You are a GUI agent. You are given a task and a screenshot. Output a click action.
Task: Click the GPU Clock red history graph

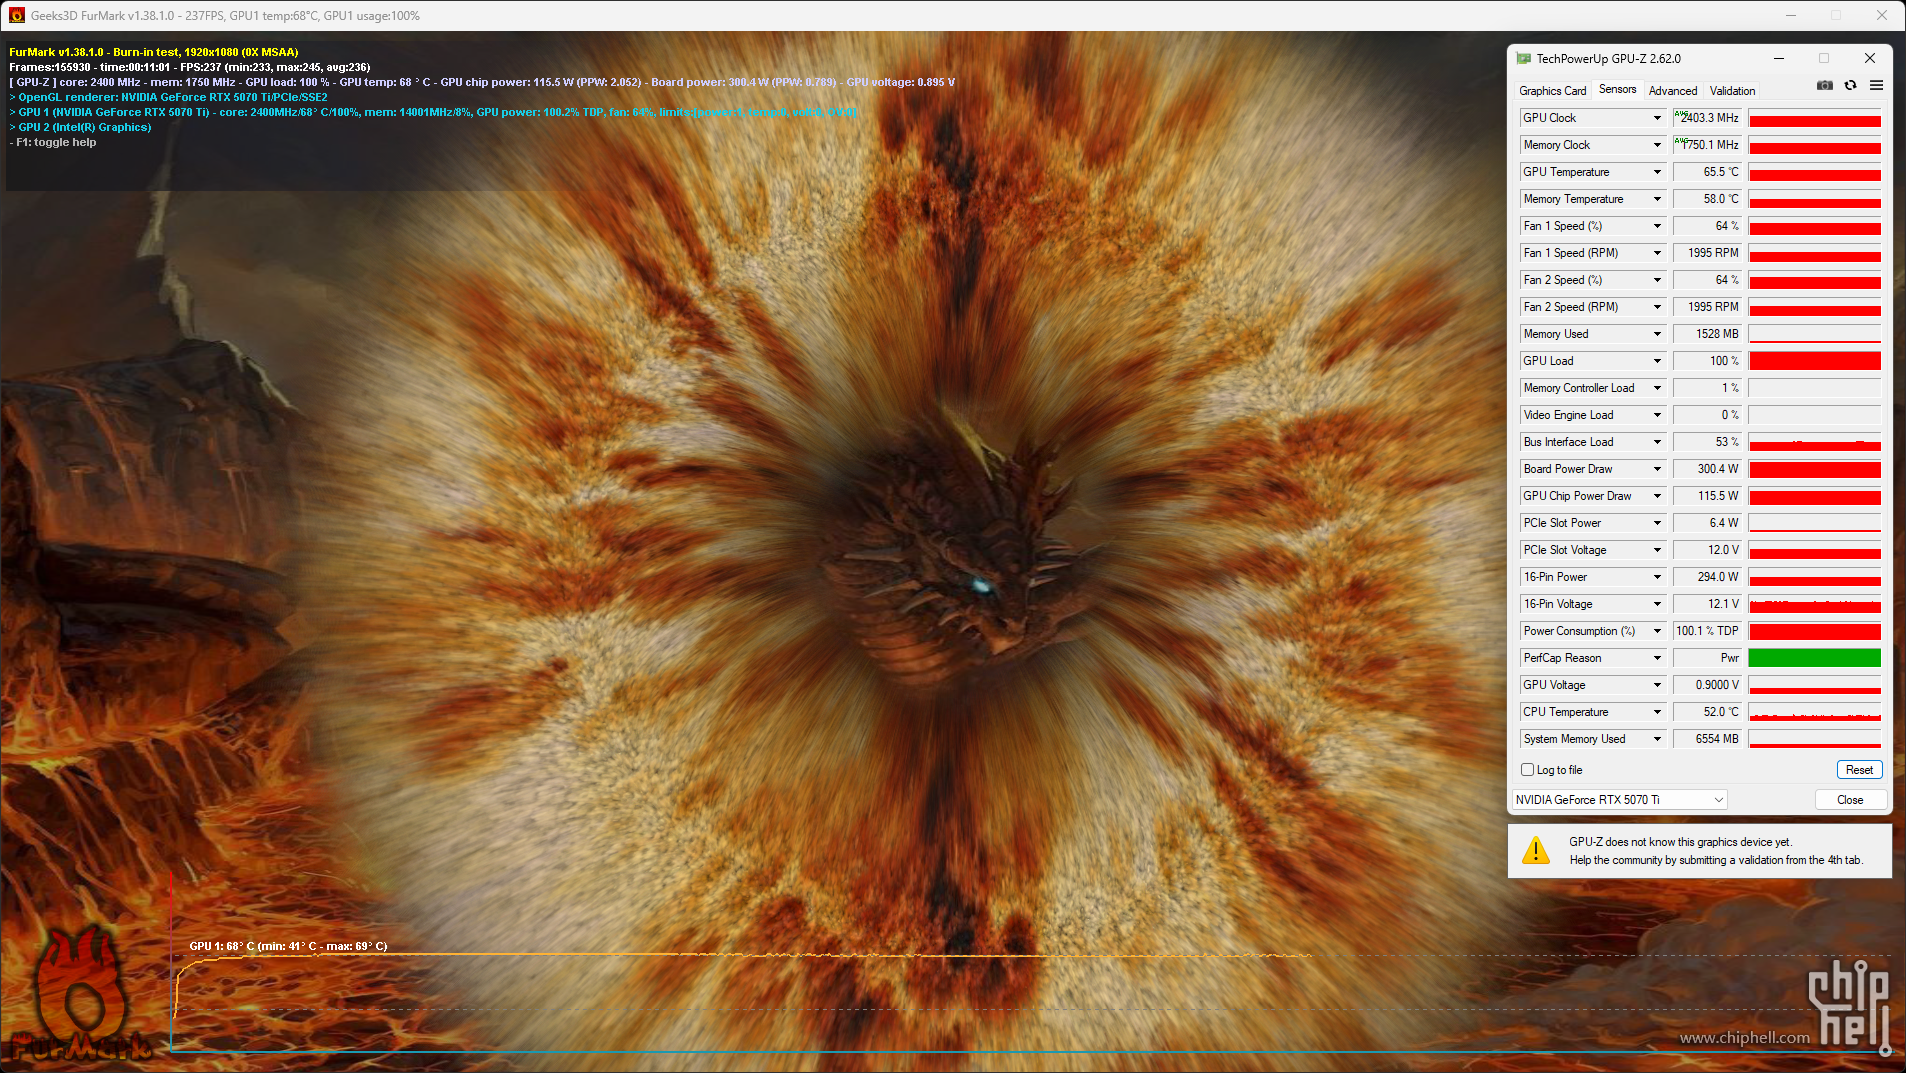click(x=1814, y=118)
